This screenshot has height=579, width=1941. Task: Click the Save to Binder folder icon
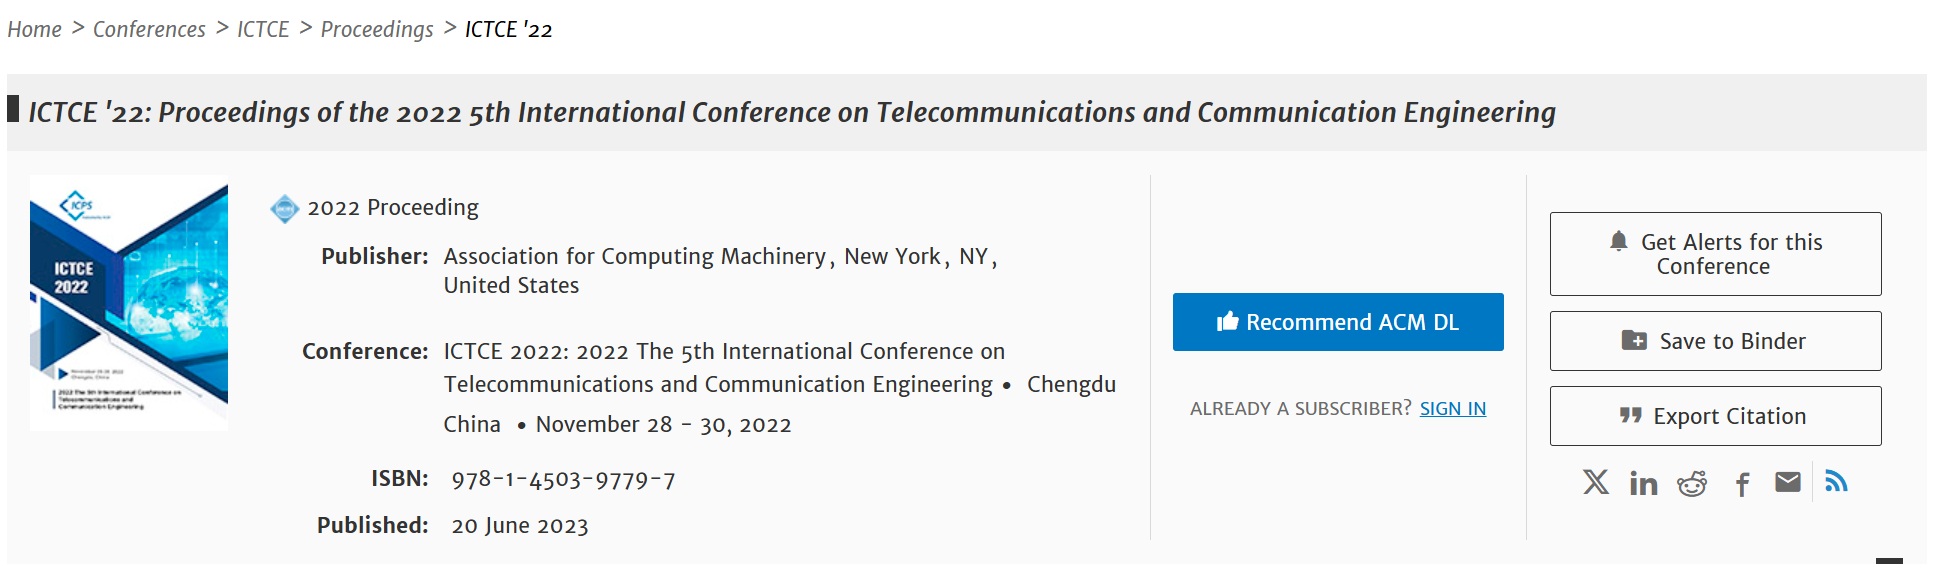[x=1634, y=340]
